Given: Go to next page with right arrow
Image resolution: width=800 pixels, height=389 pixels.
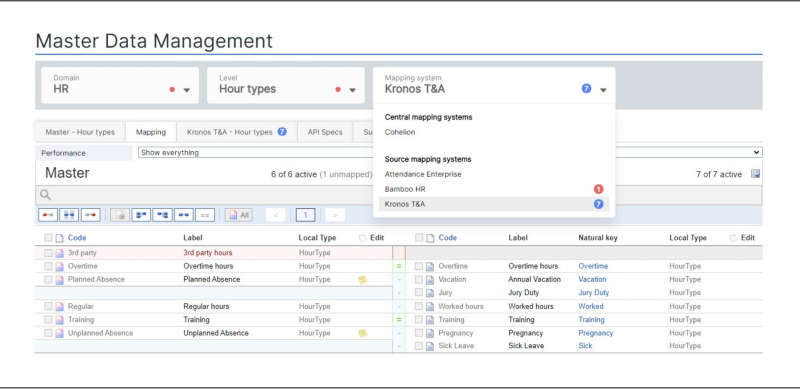Looking at the screenshot, I should (335, 215).
